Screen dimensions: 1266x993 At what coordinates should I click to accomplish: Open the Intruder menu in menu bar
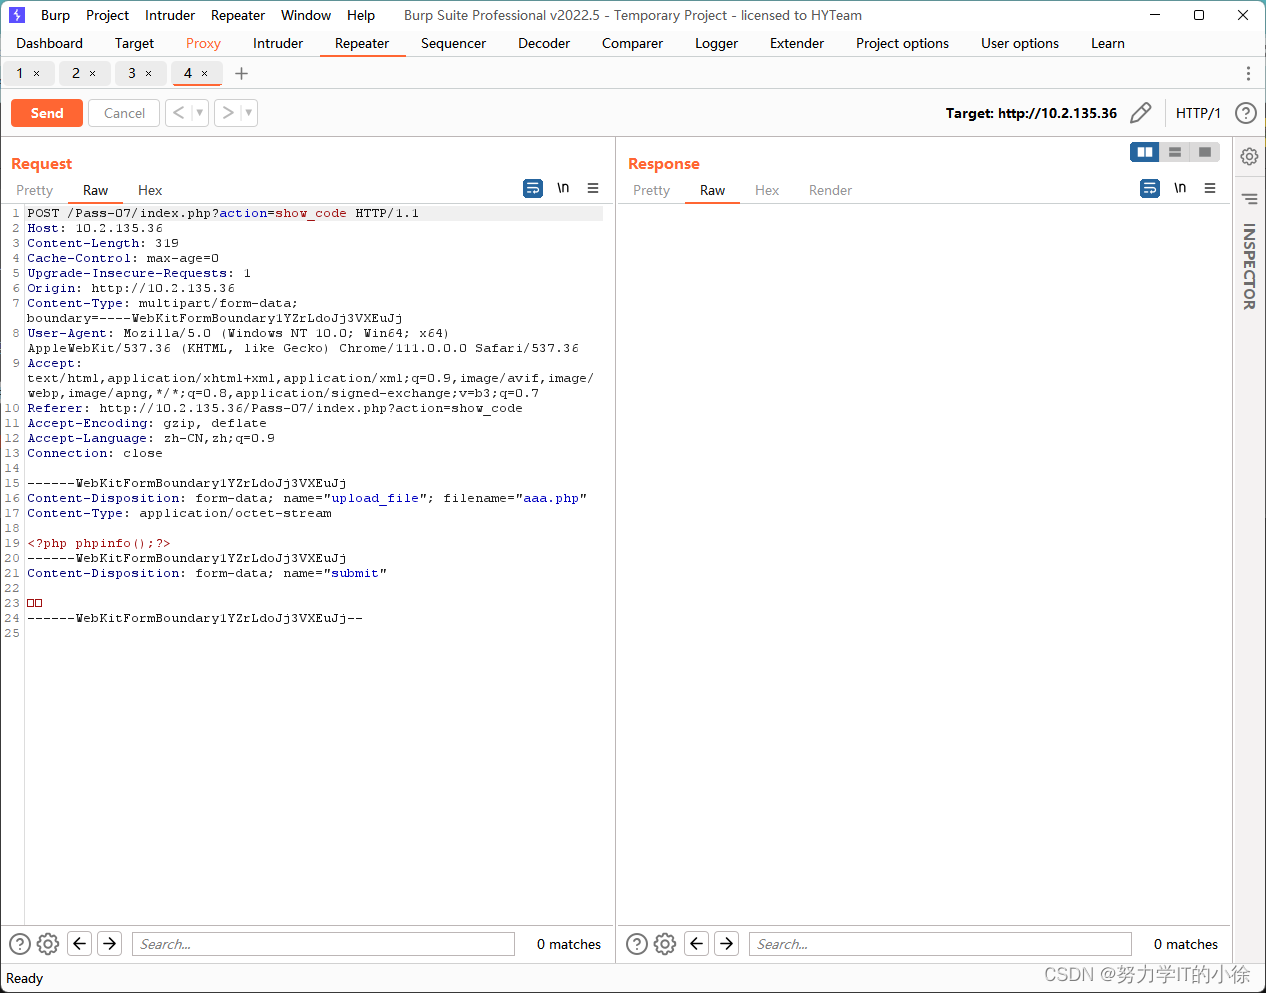point(170,15)
